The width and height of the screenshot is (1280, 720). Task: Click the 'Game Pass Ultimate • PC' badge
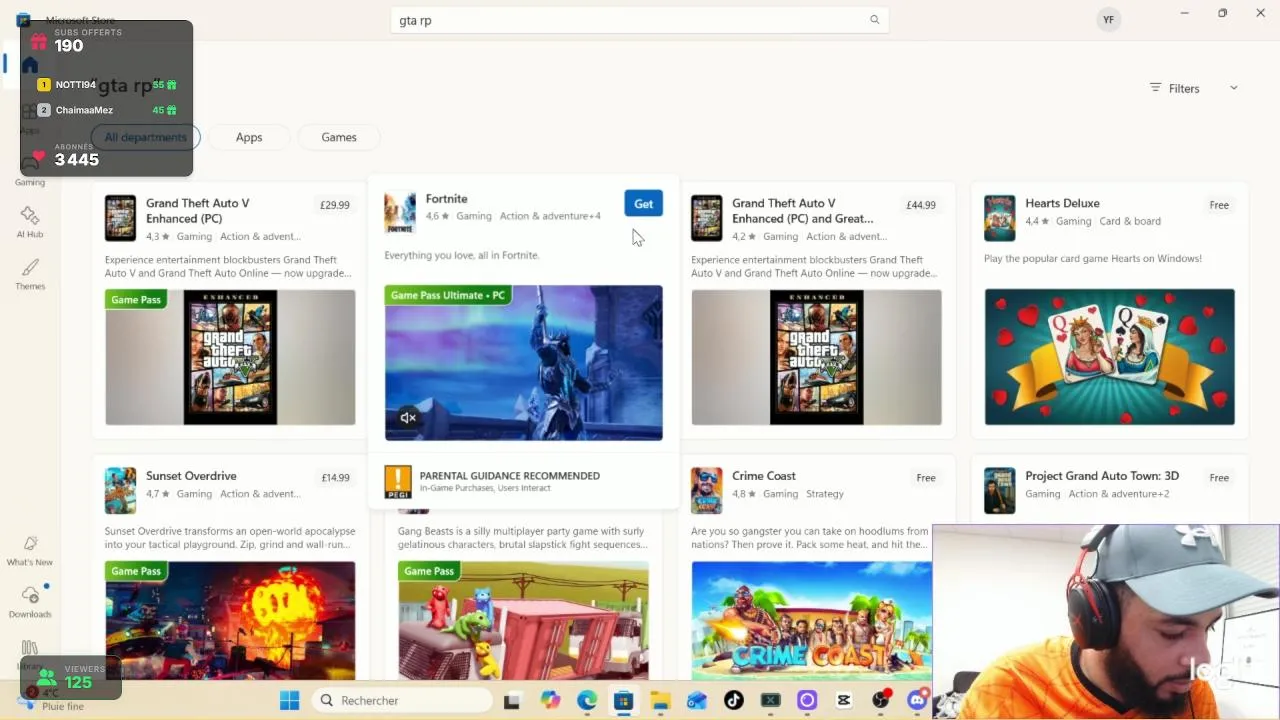click(448, 295)
